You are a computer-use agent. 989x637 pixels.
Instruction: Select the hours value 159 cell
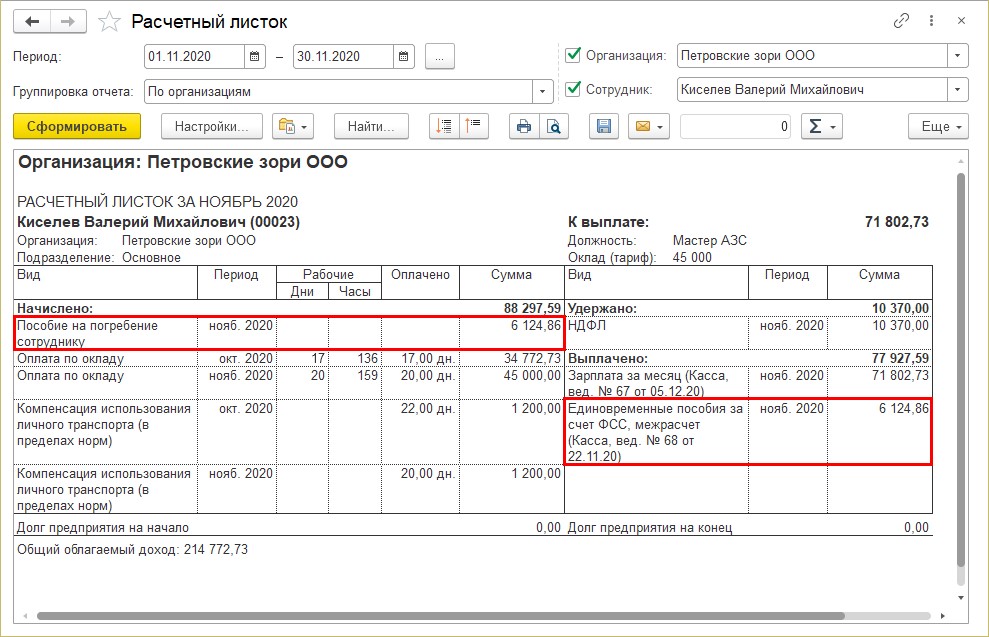pyautogui.click(x=355, y=382)
